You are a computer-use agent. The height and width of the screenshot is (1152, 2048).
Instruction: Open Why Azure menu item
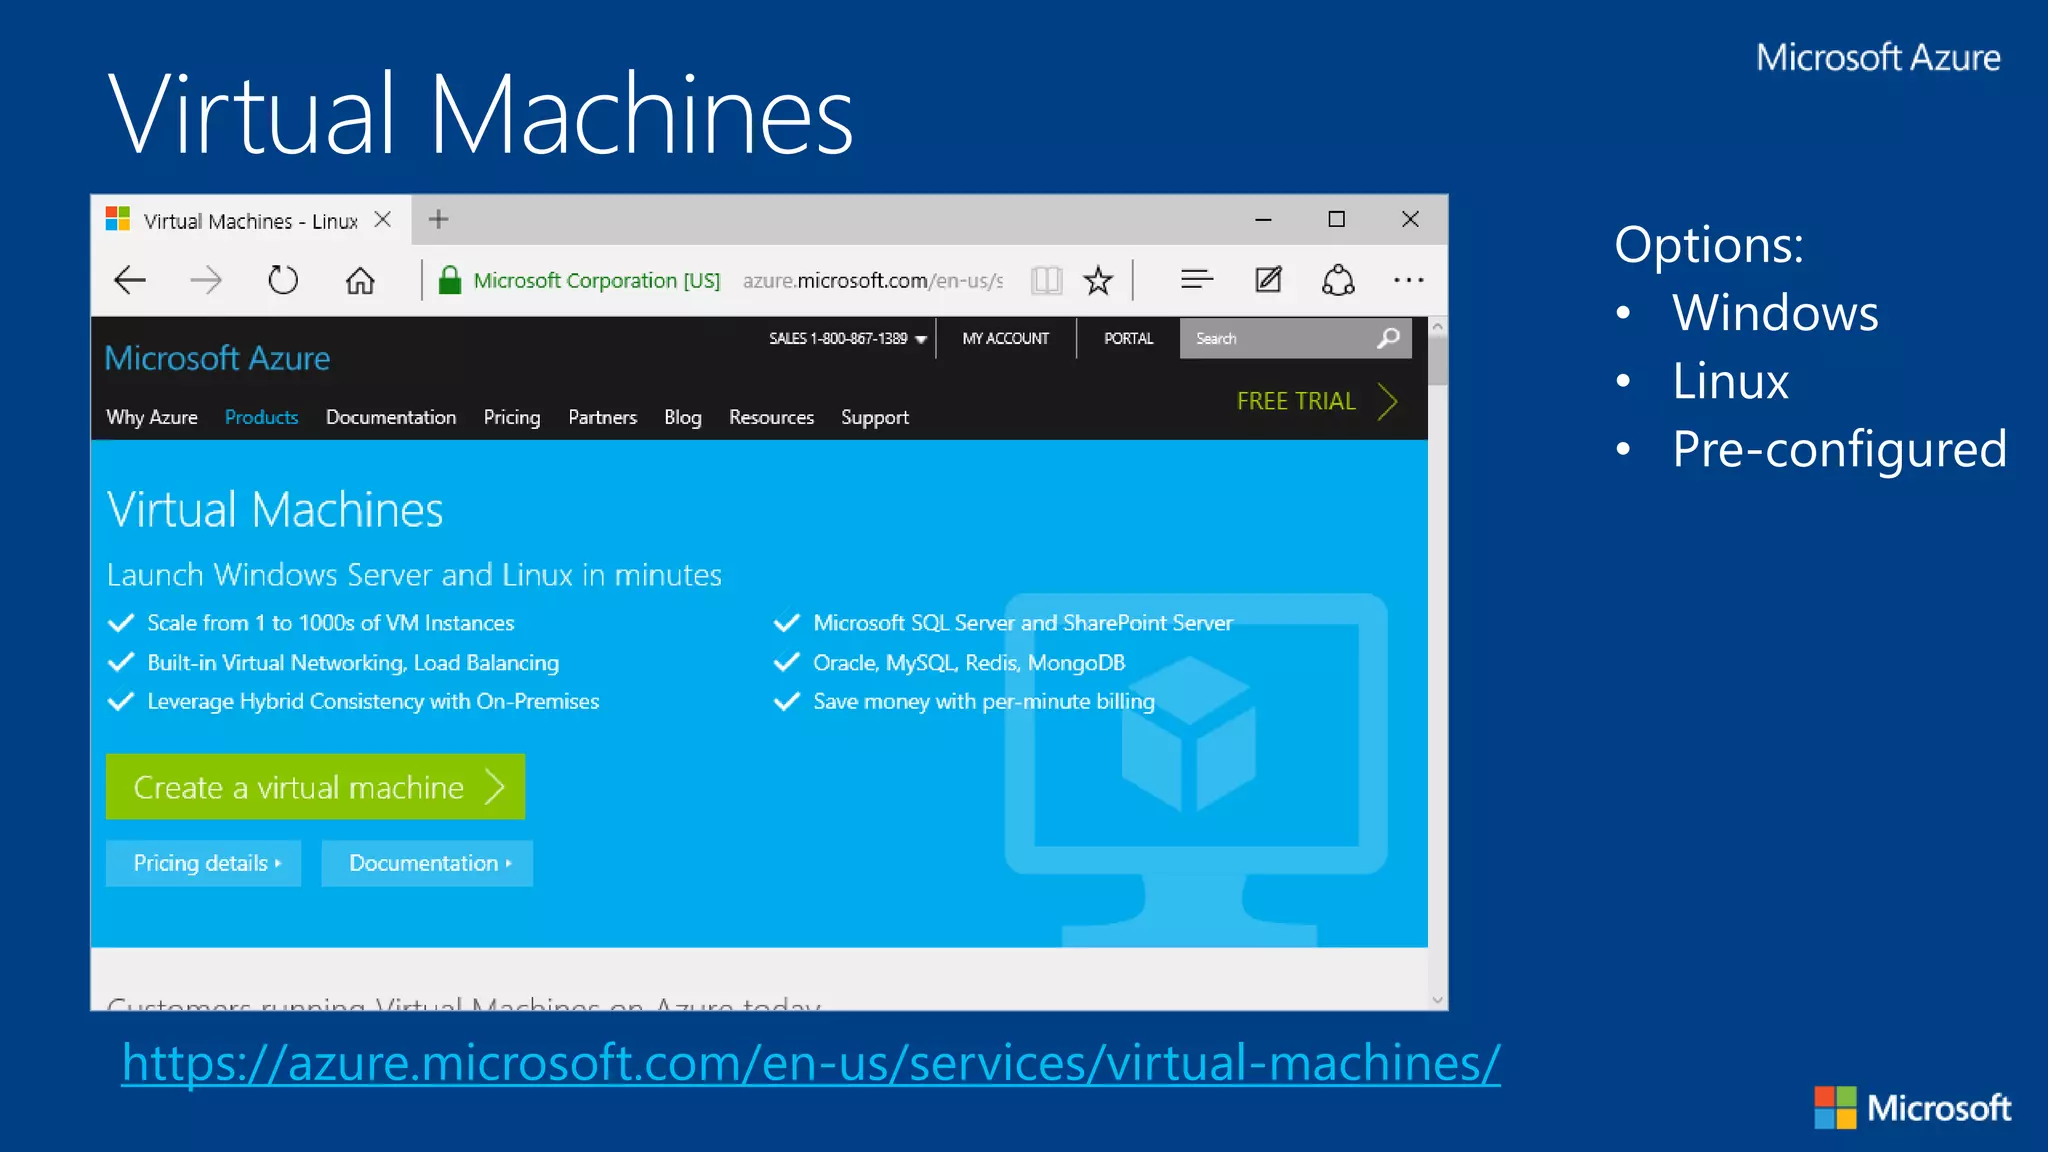(152, 417)
